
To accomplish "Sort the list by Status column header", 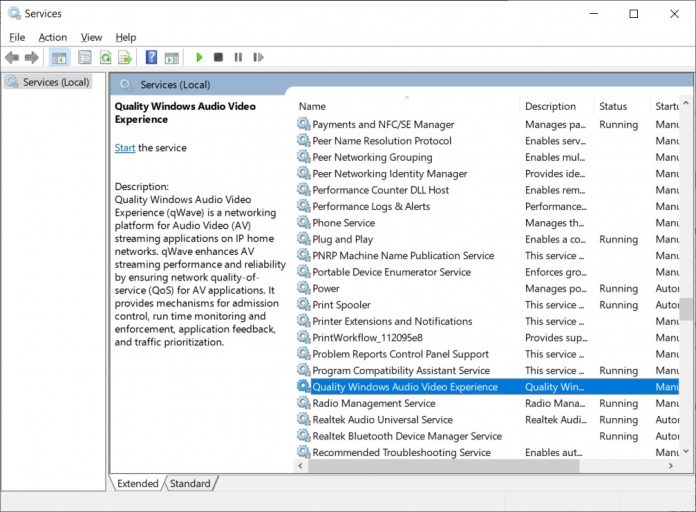I will click(x=613, y=106).
